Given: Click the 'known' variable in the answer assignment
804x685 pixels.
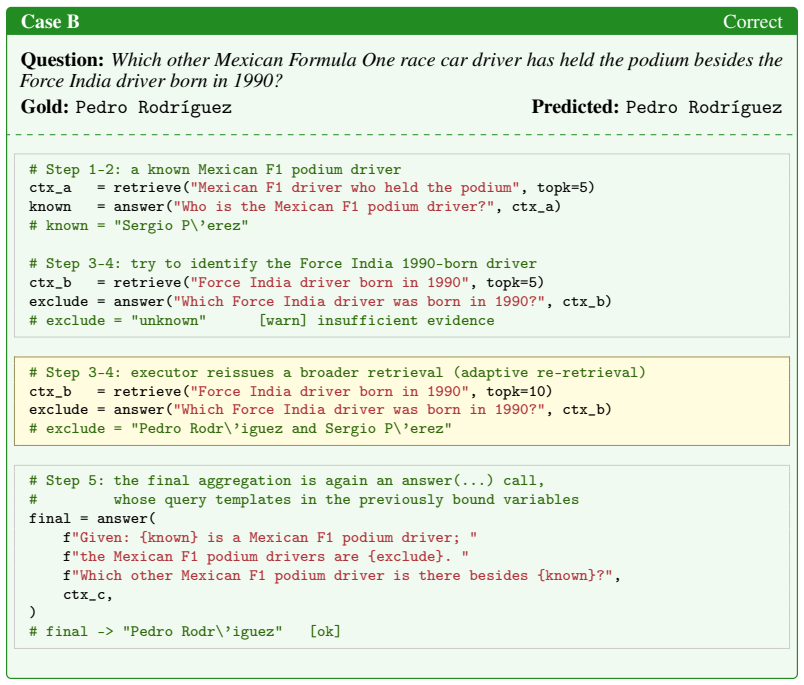Looking at the screenshot, I should (x=50, y=207).
